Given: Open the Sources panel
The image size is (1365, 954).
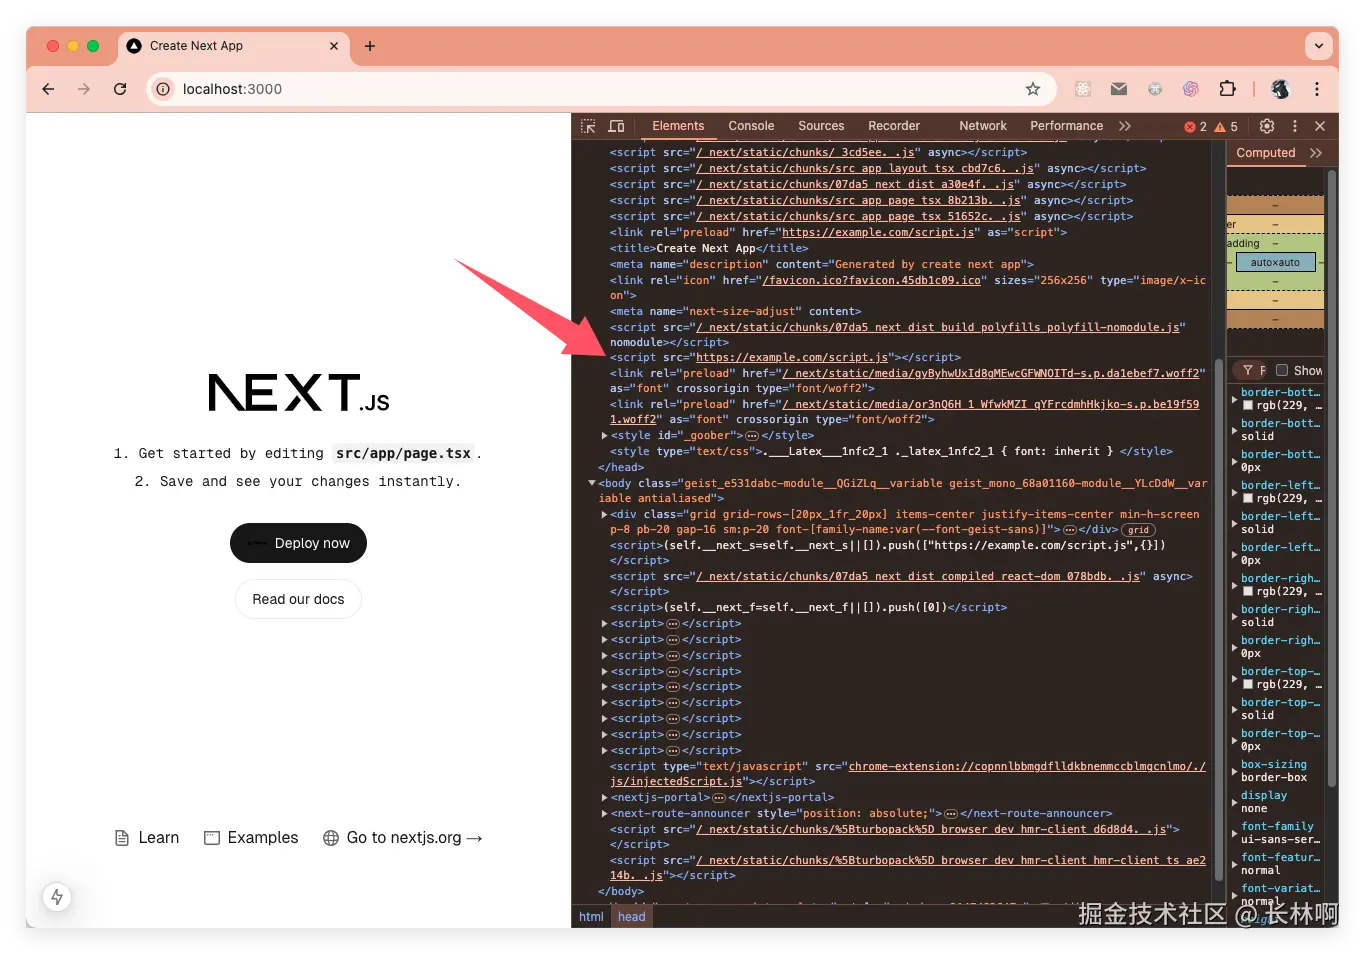Looking at the screenshot, I should point(821,126).
